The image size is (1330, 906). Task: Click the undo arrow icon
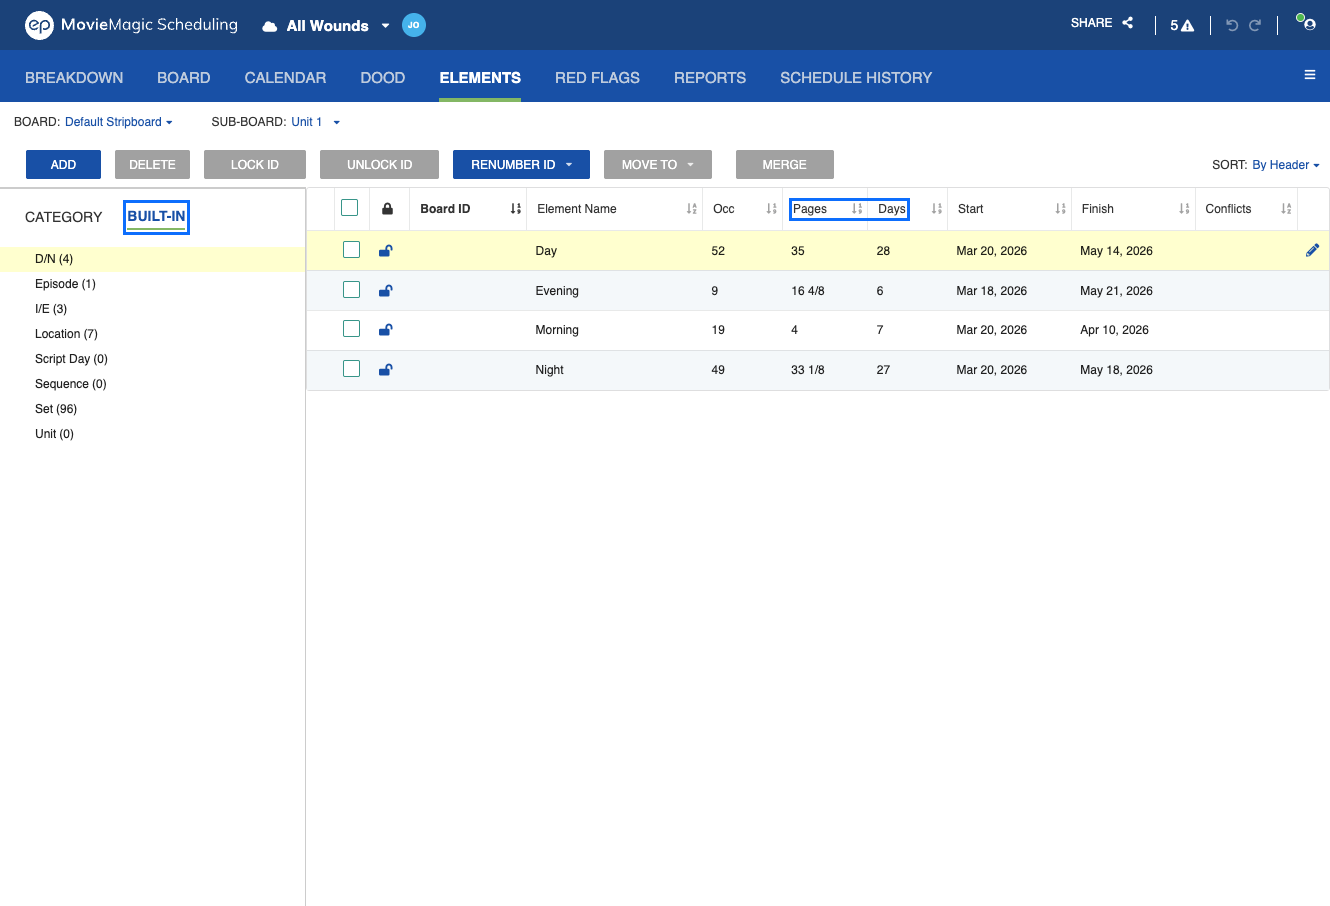point(1232,25)
